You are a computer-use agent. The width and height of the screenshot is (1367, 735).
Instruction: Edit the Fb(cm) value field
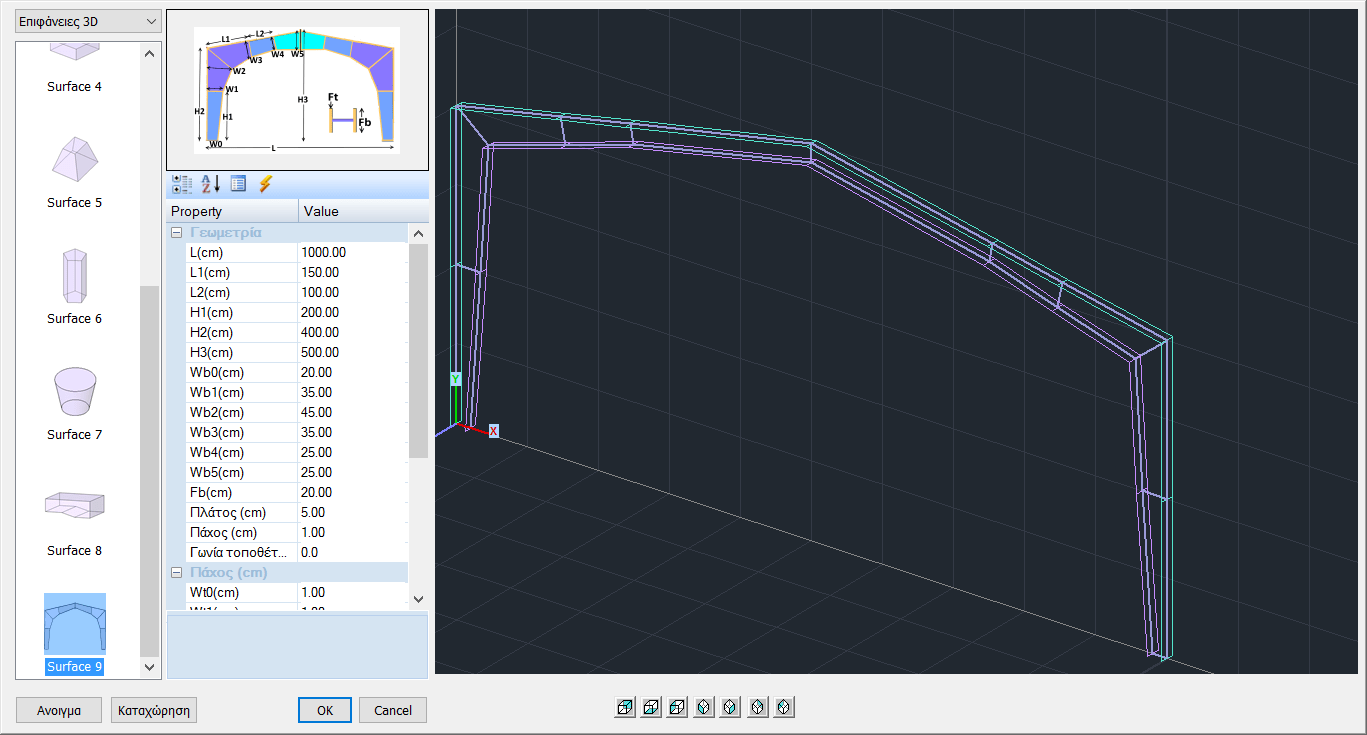coord(353,492)
